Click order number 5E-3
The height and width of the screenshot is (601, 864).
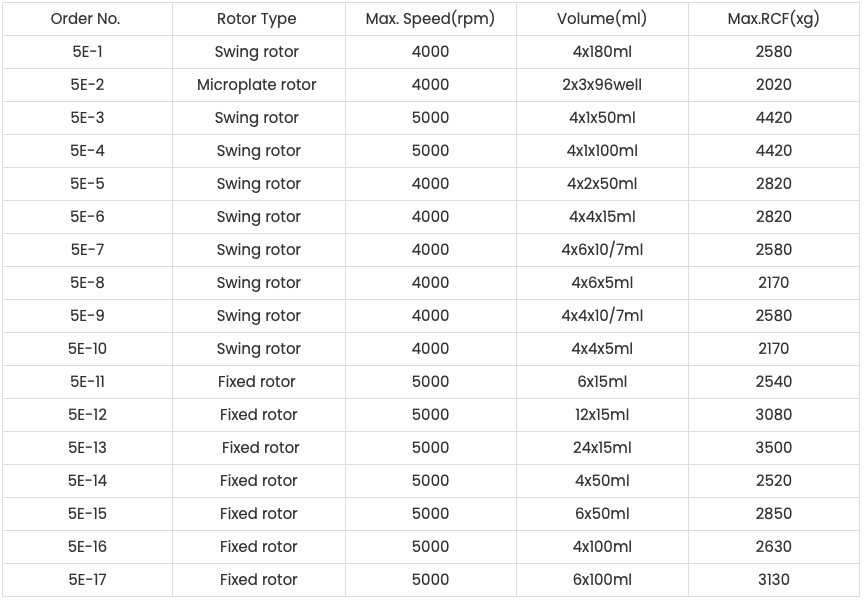[x=87, y=118]
